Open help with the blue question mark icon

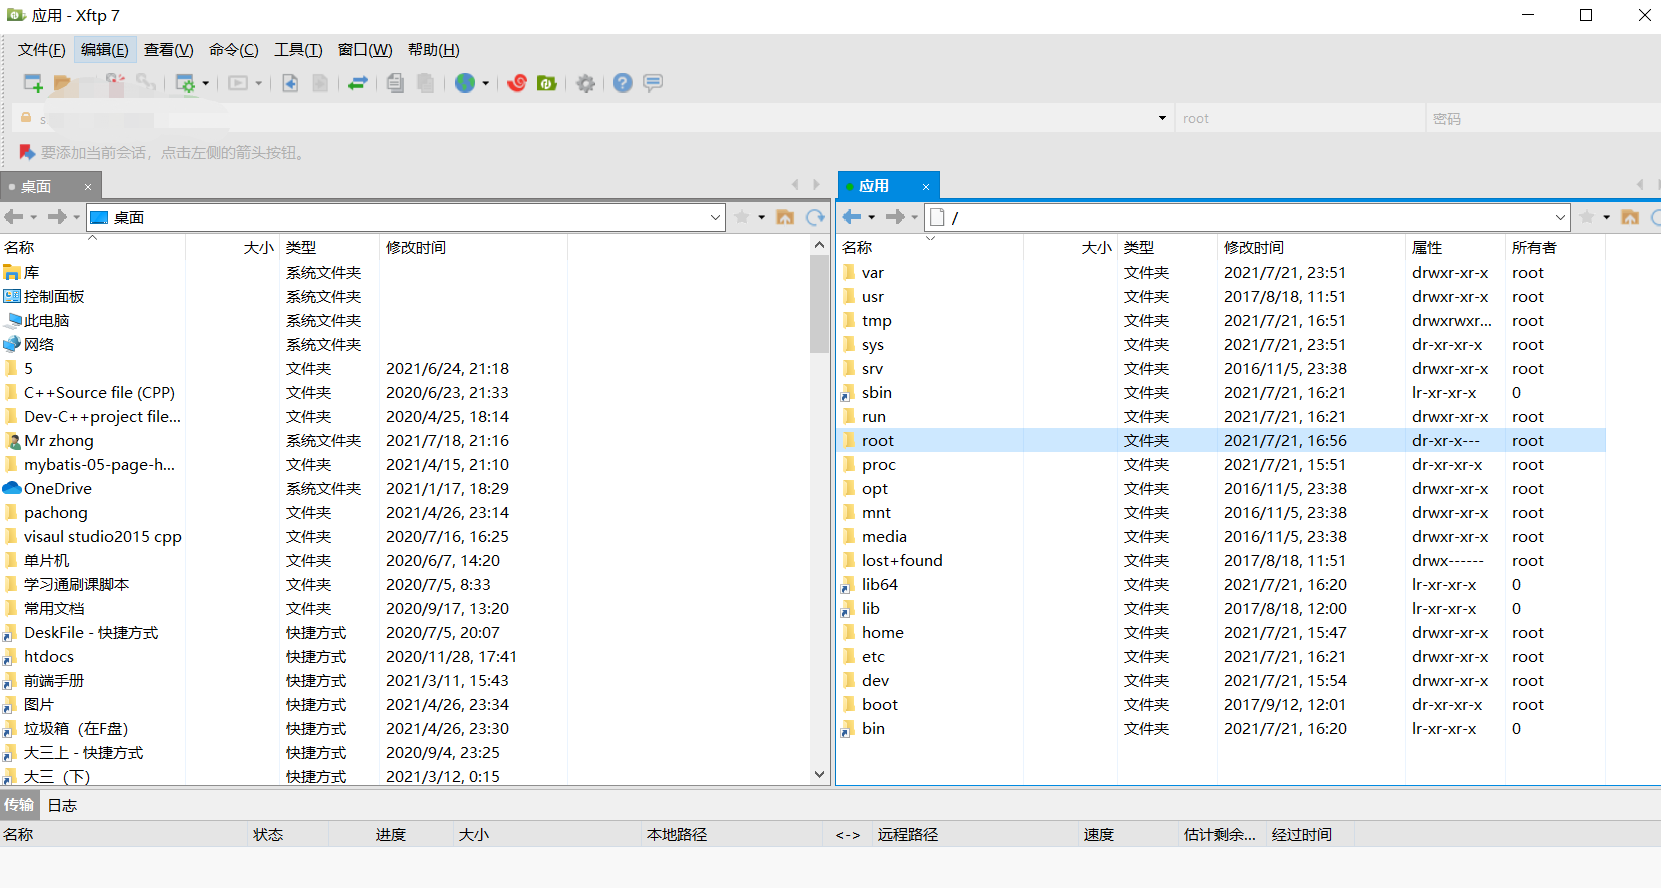623,83
